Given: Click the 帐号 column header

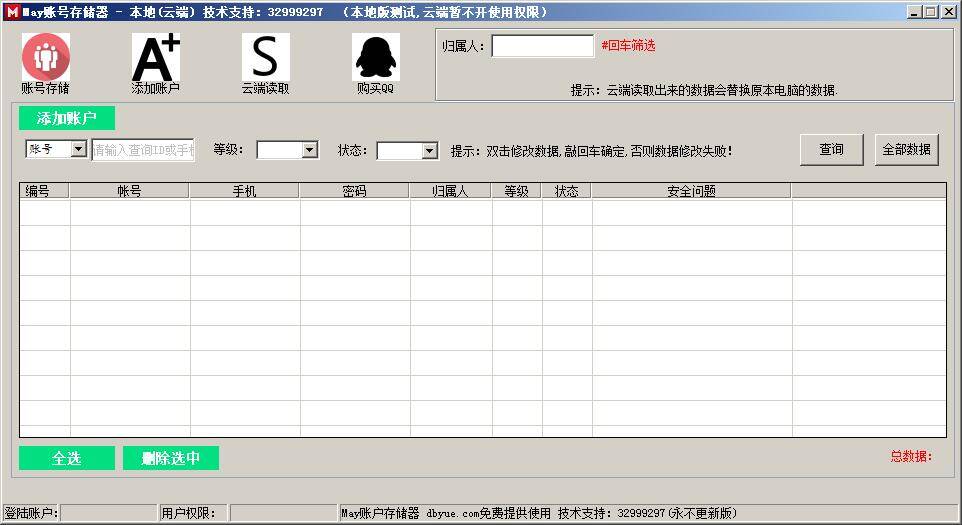Looking at the screenshot, I should tap(129, 191).
